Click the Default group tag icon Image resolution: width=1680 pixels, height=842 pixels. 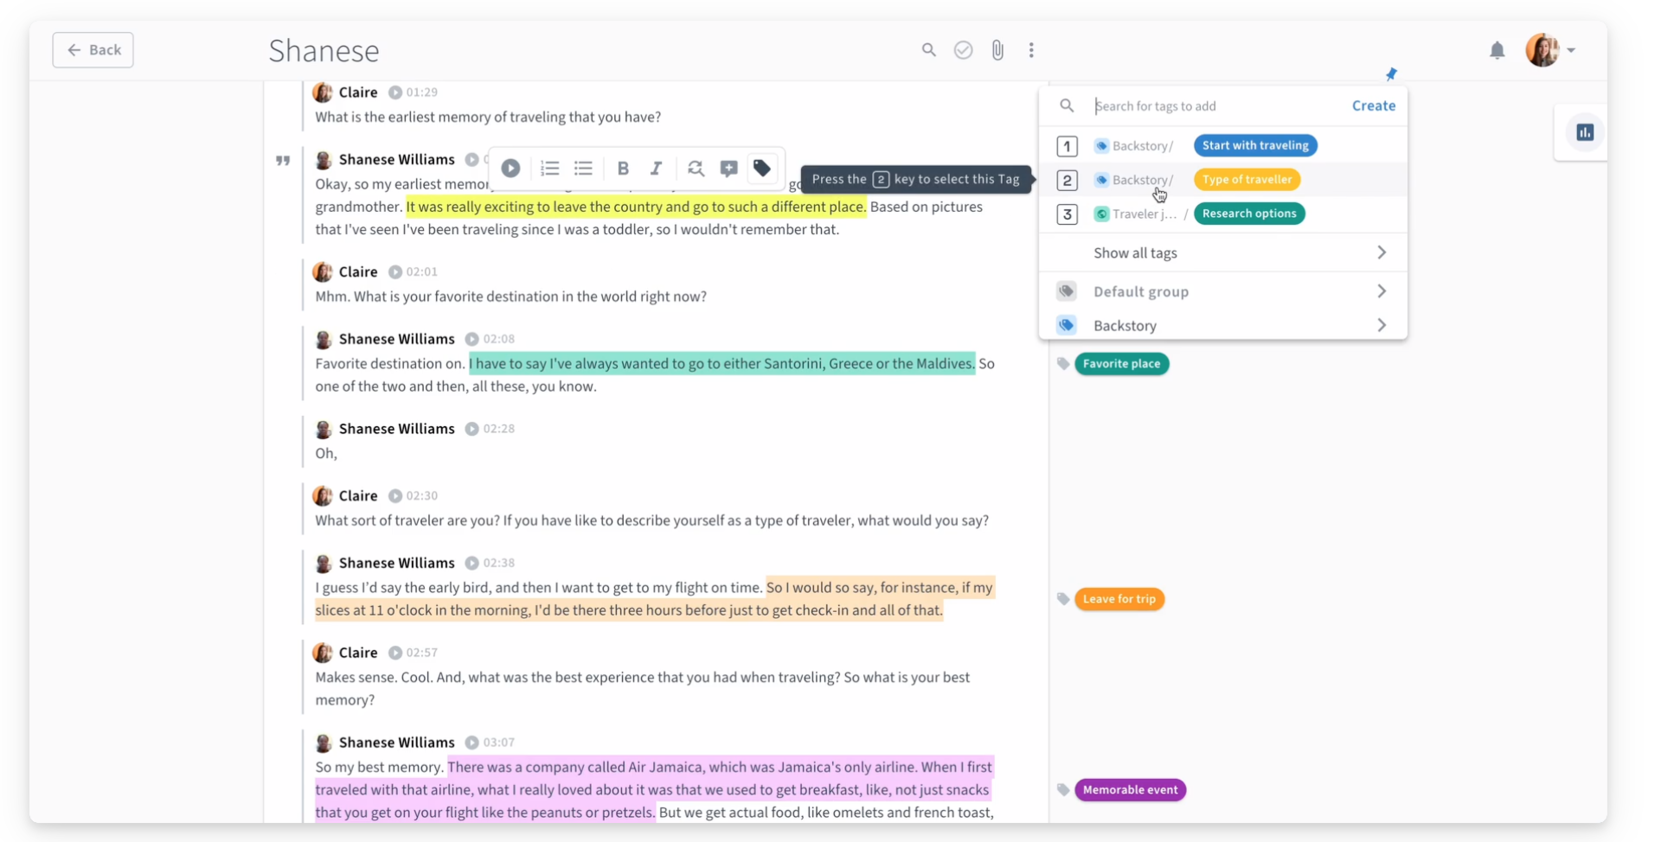point(1067,291)
